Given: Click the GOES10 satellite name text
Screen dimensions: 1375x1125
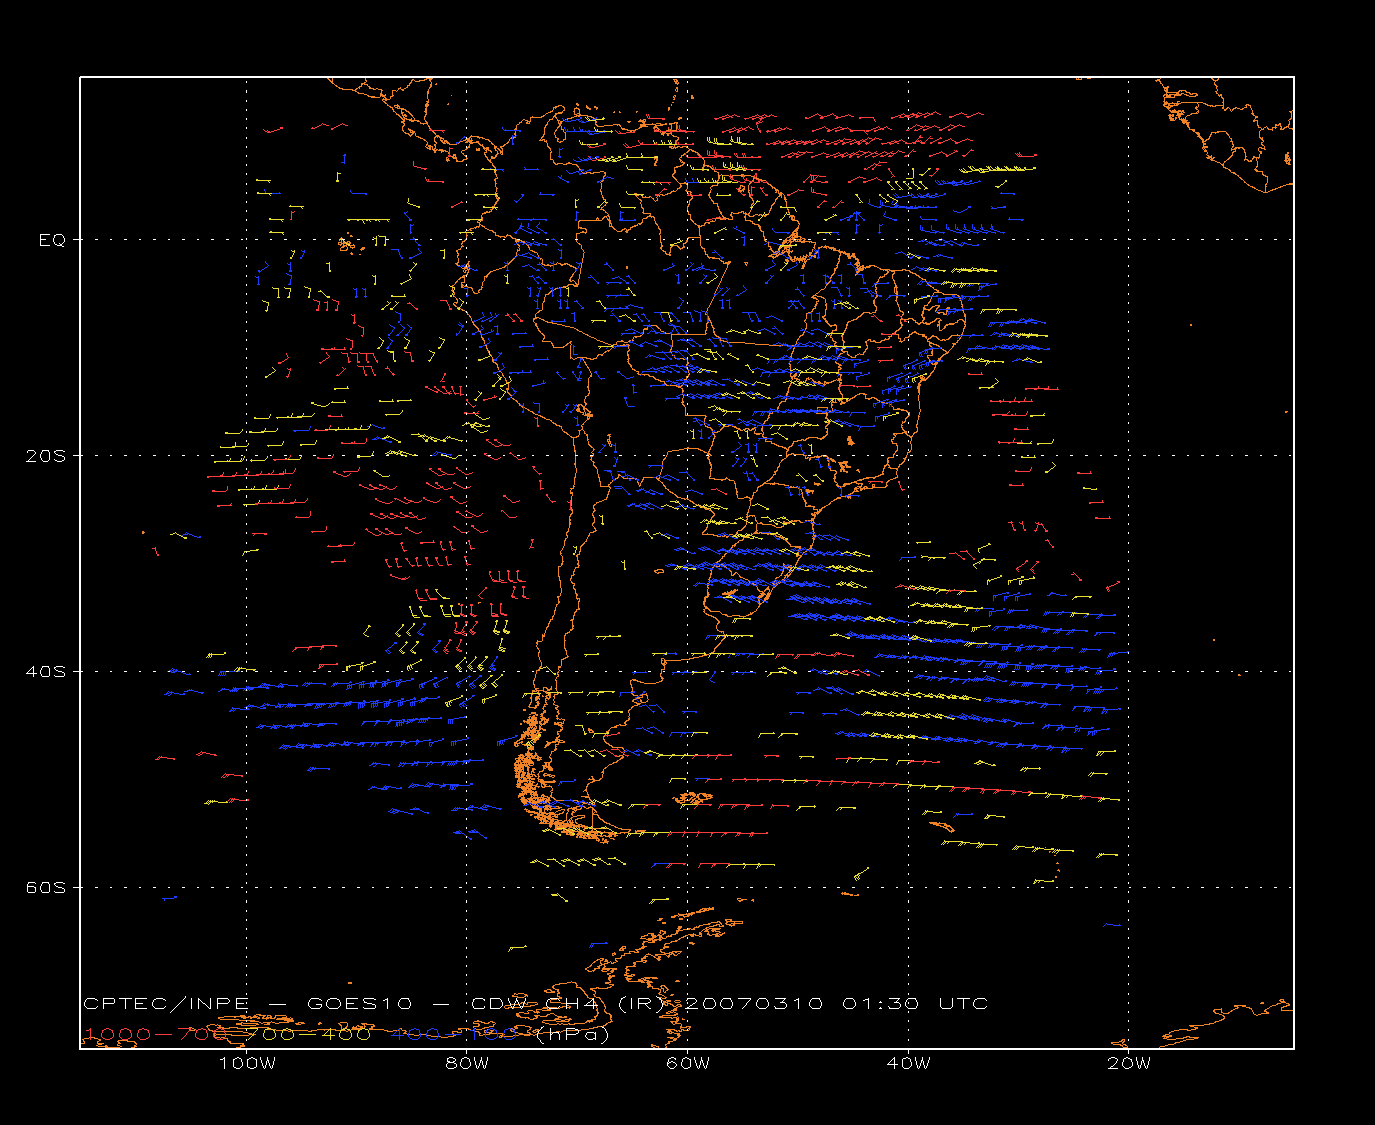Looking at the screenshot, I should coord(358,1004).
